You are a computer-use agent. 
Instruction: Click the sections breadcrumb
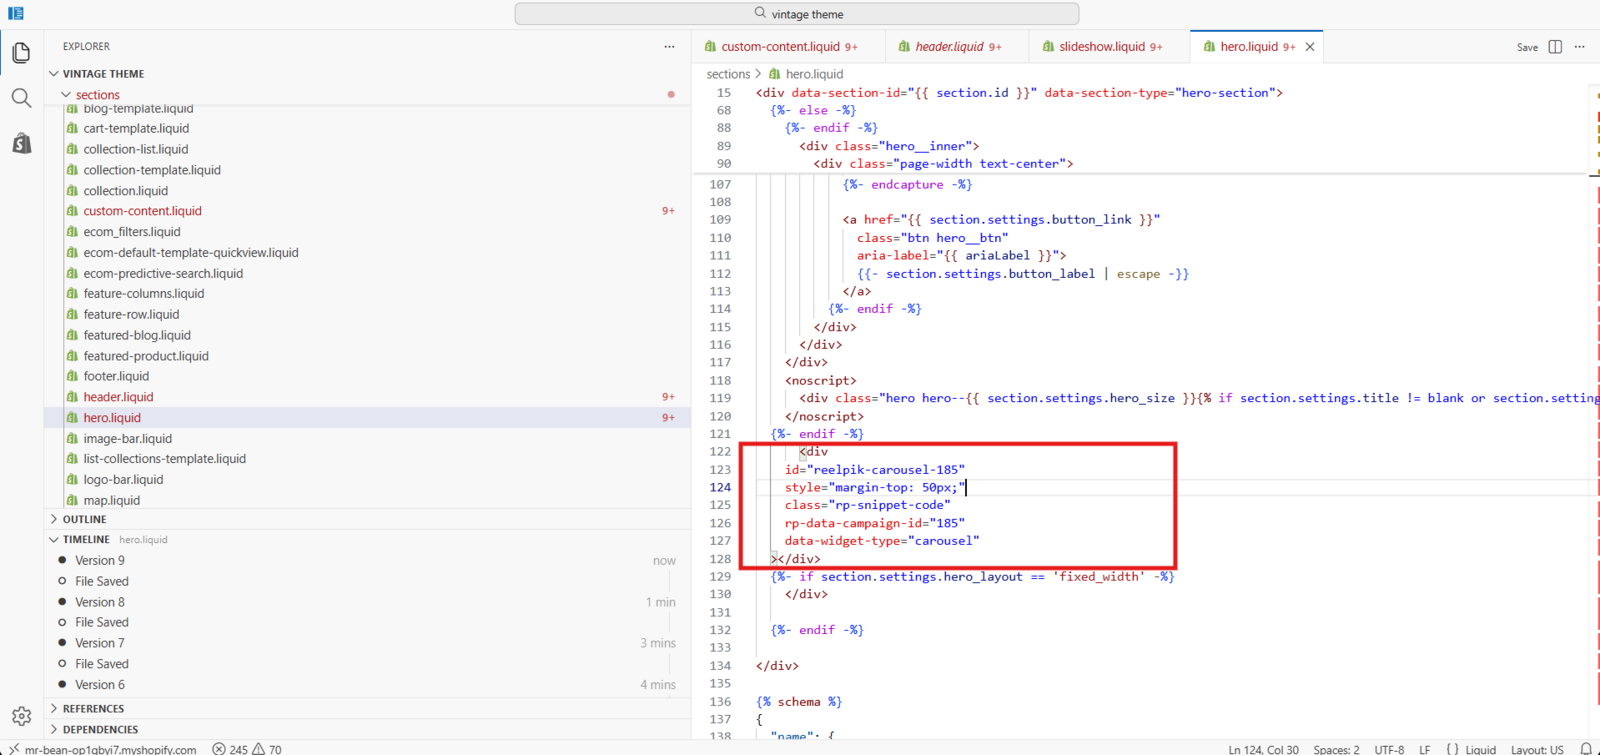pos(728,74)
